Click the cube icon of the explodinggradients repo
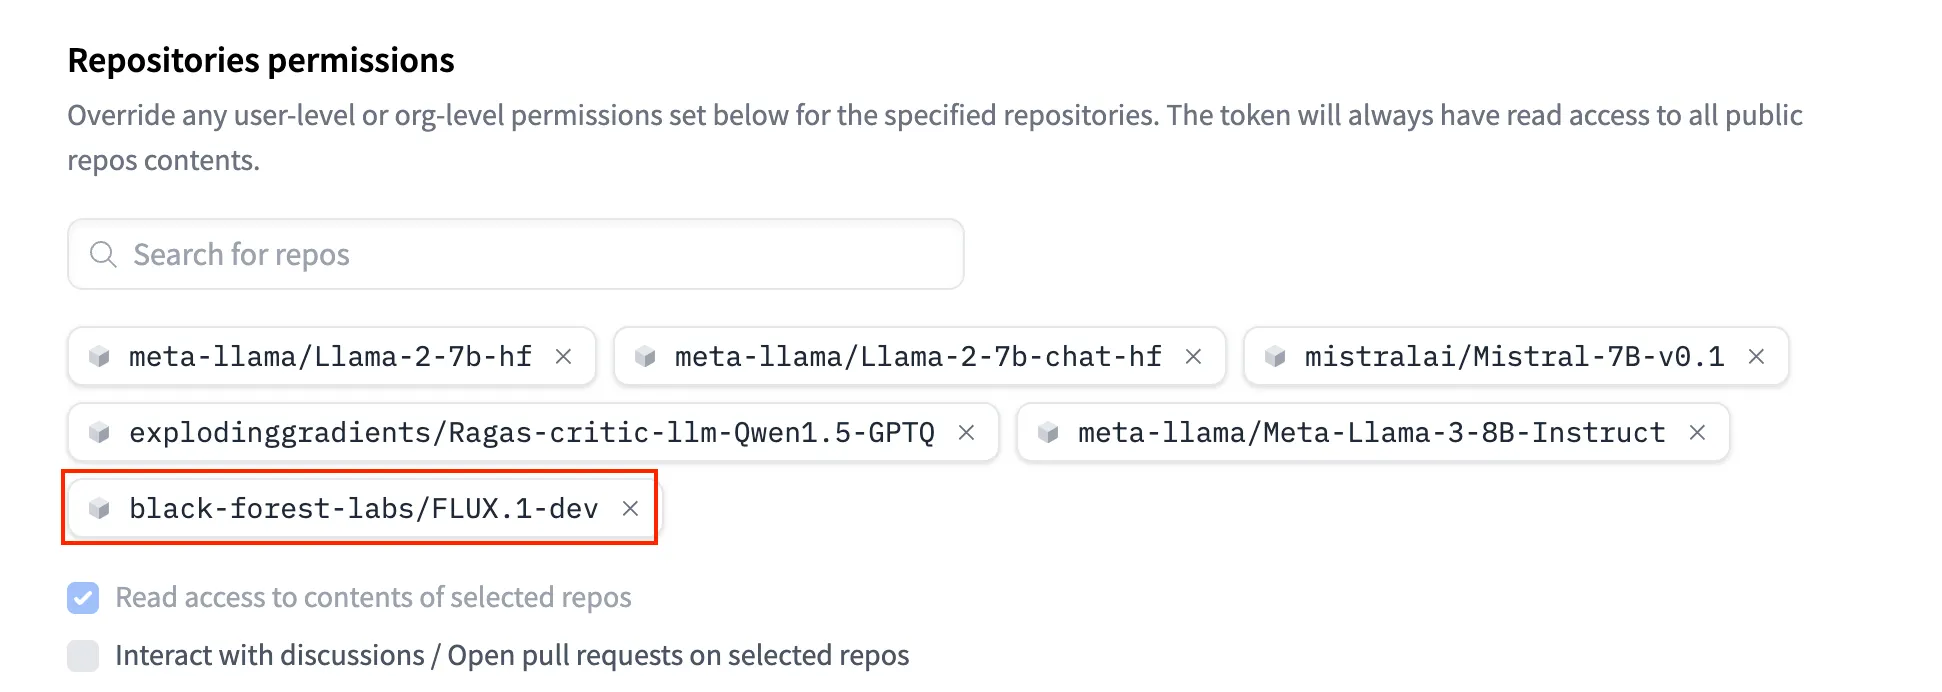 coord(99,433)
